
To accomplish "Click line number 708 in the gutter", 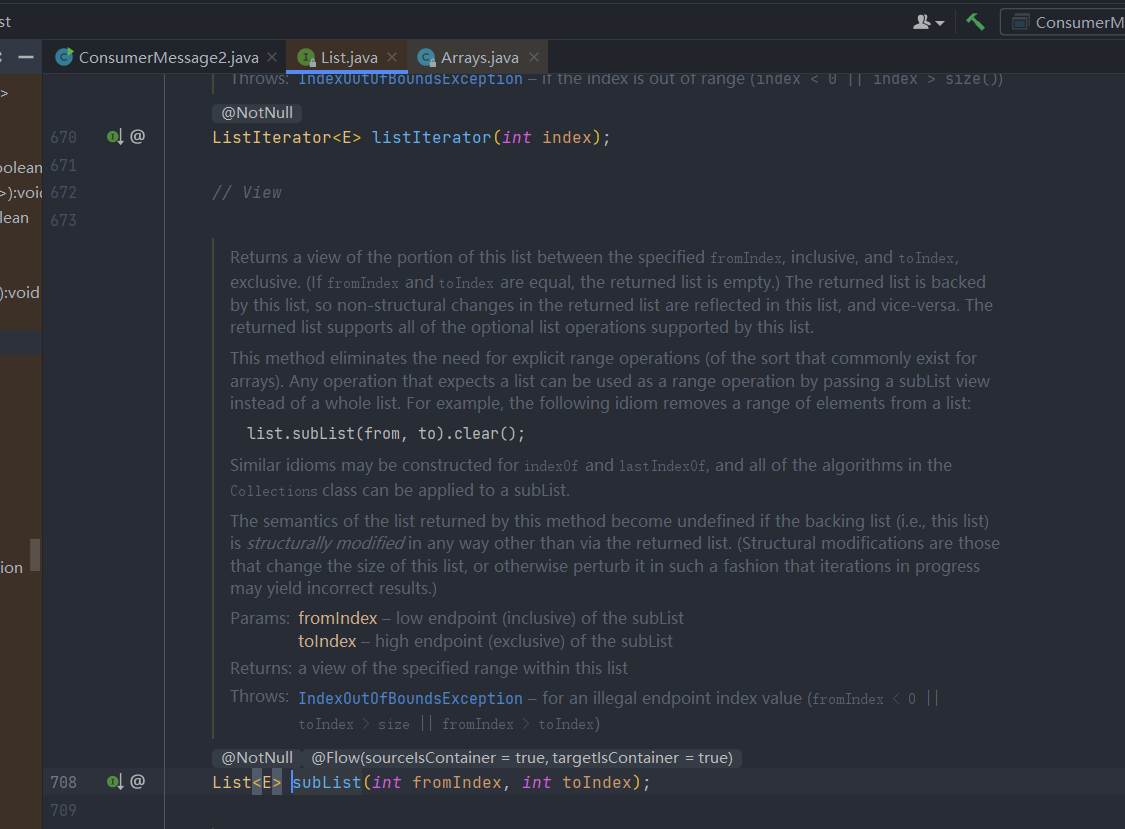I will point(63,782).
